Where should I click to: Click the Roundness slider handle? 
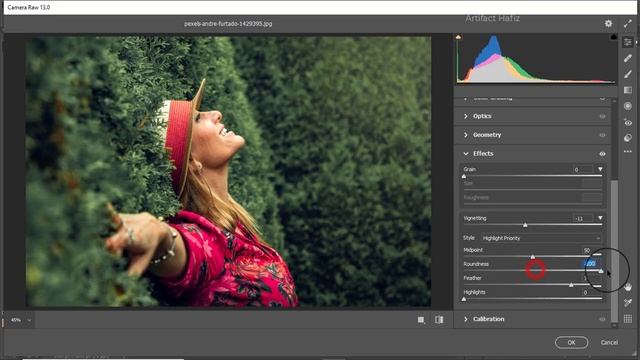pos(601,271)
